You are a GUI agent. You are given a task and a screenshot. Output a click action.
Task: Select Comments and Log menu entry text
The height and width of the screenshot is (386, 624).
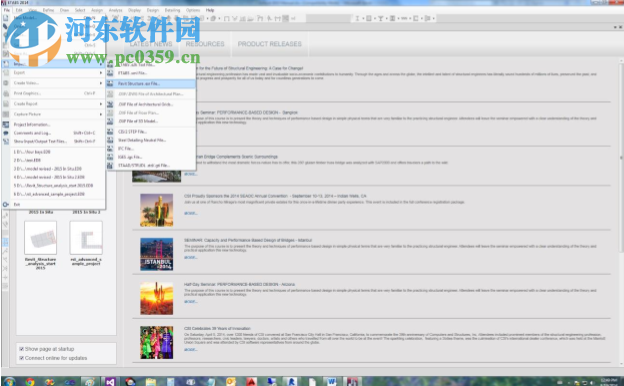tap(32, 133)
